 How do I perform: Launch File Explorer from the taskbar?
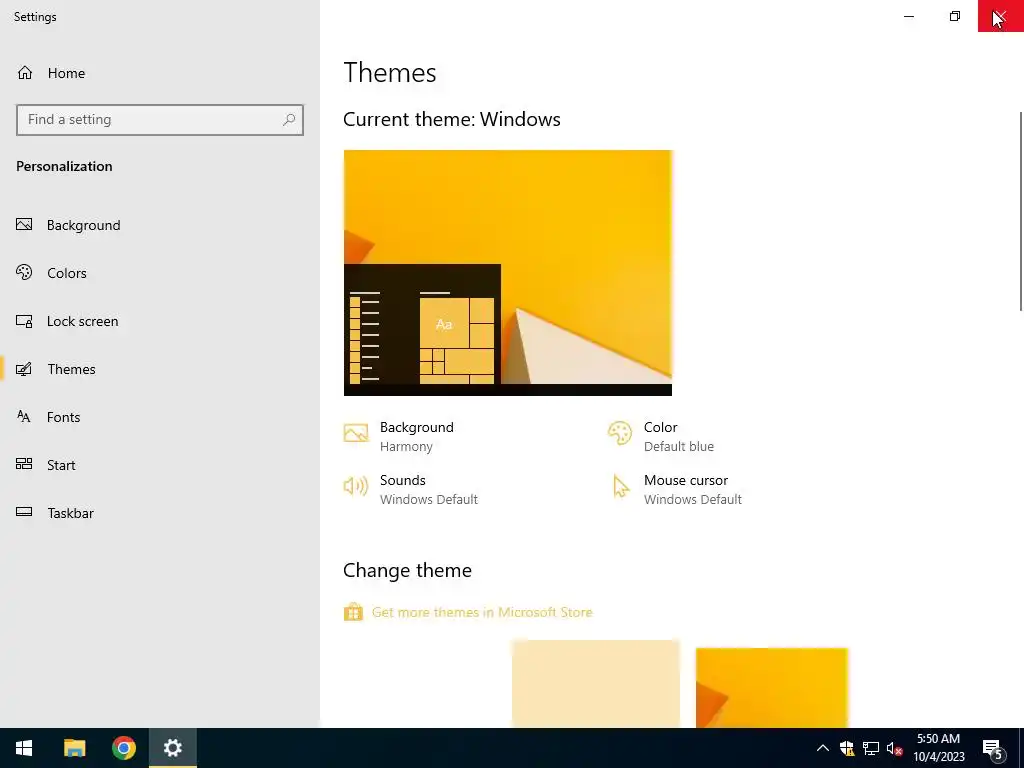tap(74, 748)
